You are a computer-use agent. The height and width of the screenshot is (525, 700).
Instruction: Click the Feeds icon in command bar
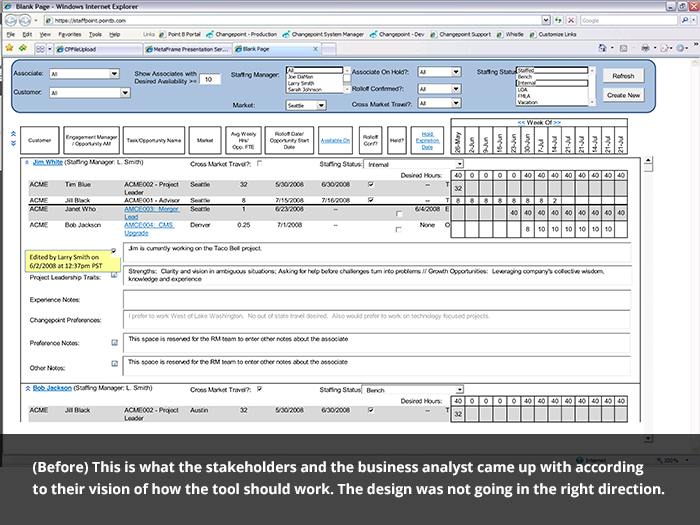624,48
